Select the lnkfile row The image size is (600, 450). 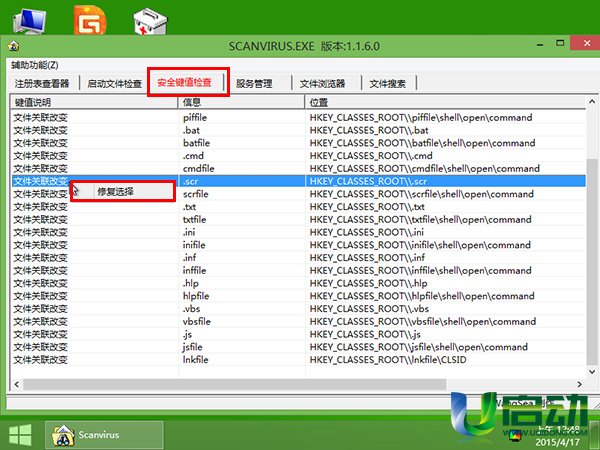click(298, 360)
